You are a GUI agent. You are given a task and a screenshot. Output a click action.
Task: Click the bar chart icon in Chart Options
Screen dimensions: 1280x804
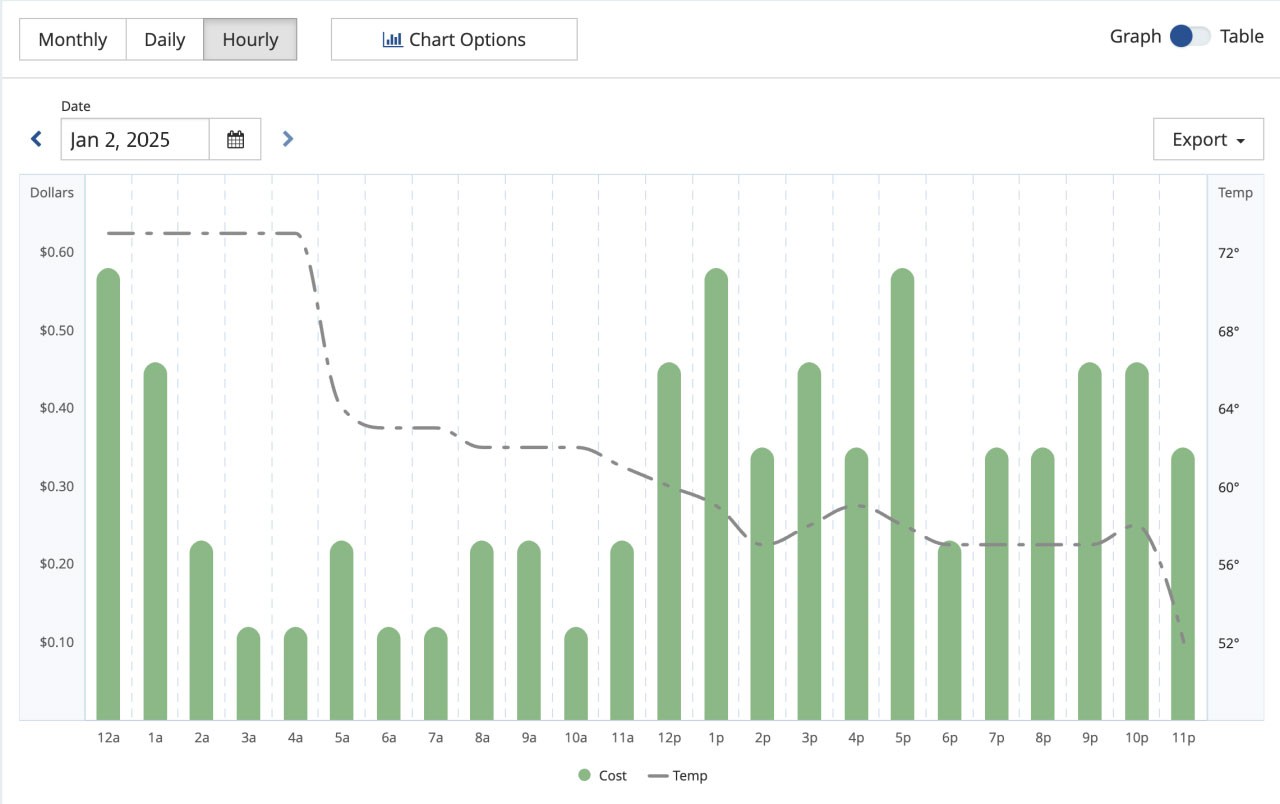(x=392, y=40)
